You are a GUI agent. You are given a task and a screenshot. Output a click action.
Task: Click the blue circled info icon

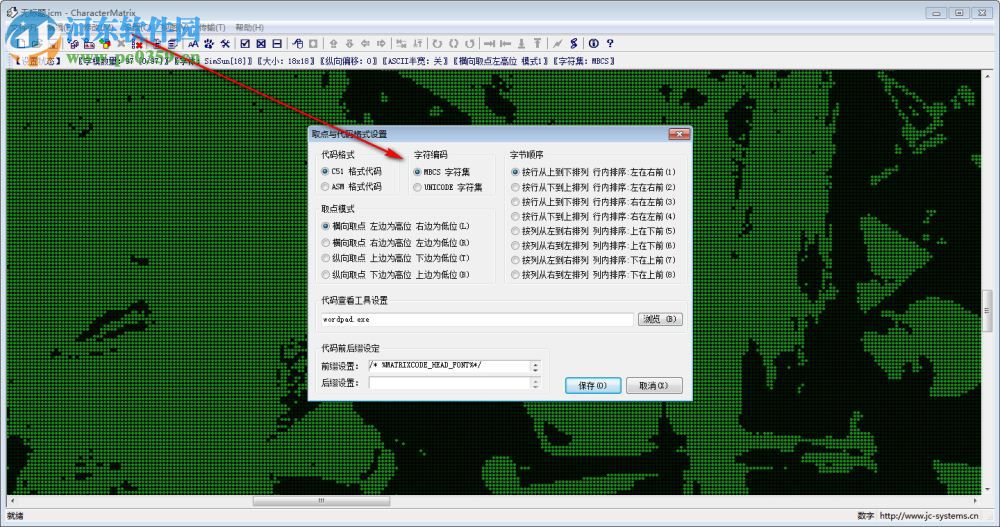point(594,43)
